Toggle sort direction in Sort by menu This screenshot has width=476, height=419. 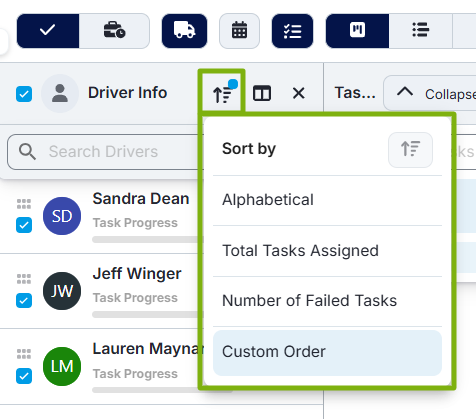(410, 150)
